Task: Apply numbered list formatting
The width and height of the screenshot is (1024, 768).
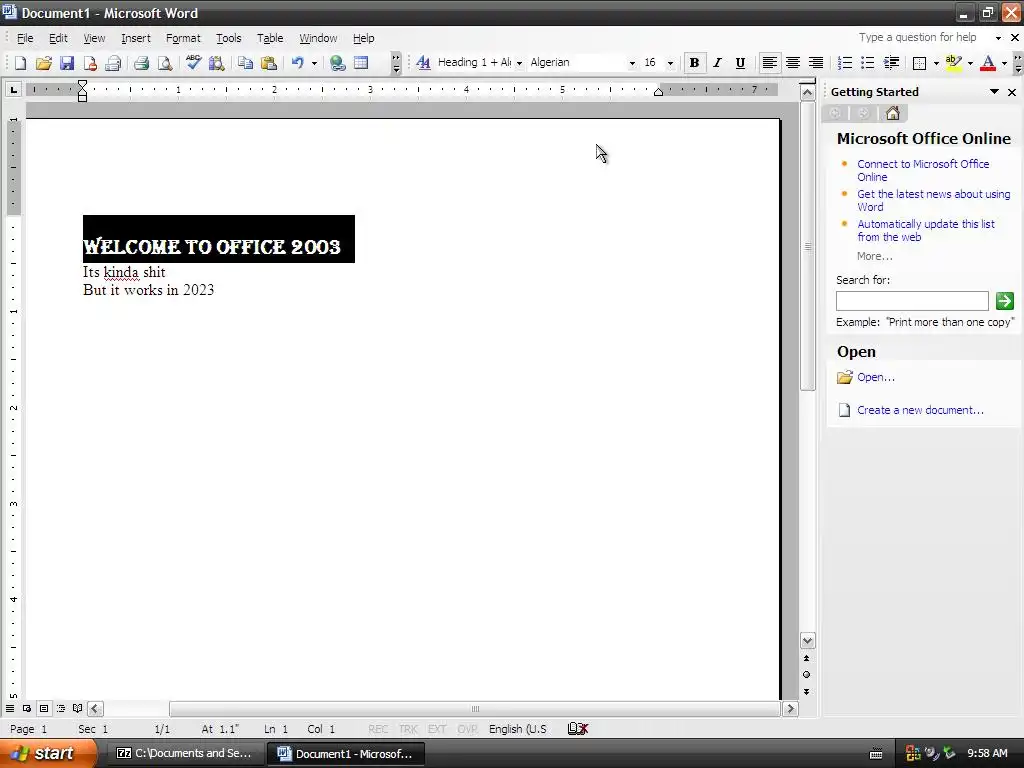Action: tap(844, 63)
